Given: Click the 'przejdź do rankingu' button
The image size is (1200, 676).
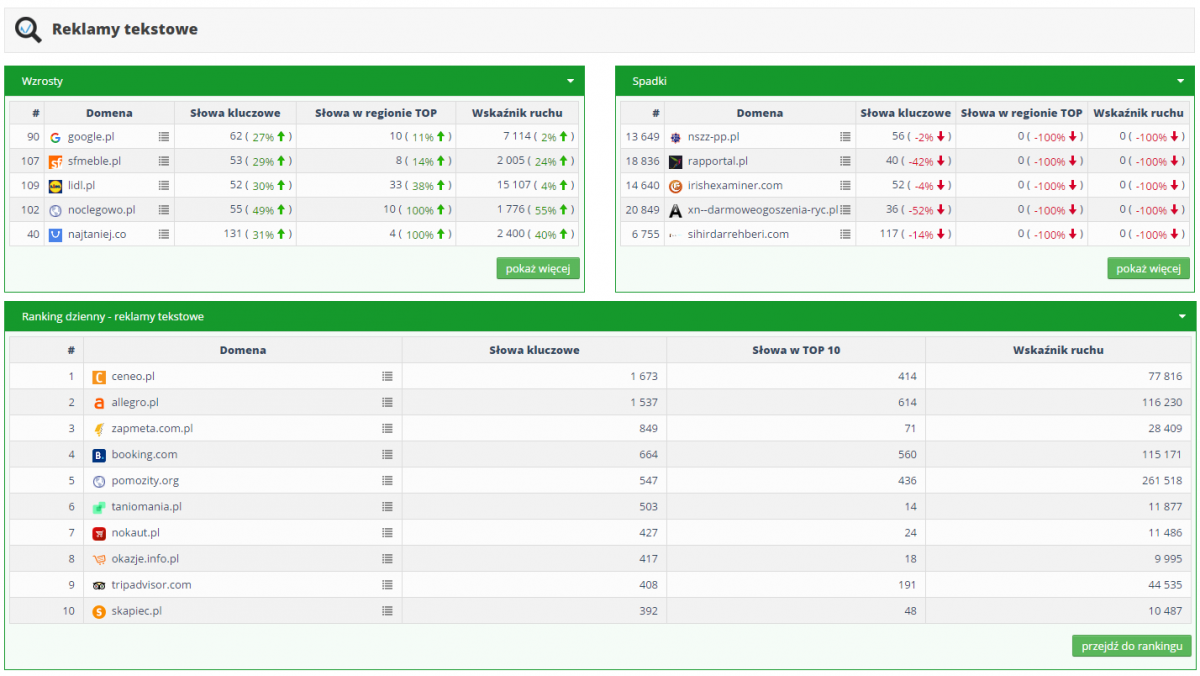Looking at the screenshot, I should [x=1132, y=646].
